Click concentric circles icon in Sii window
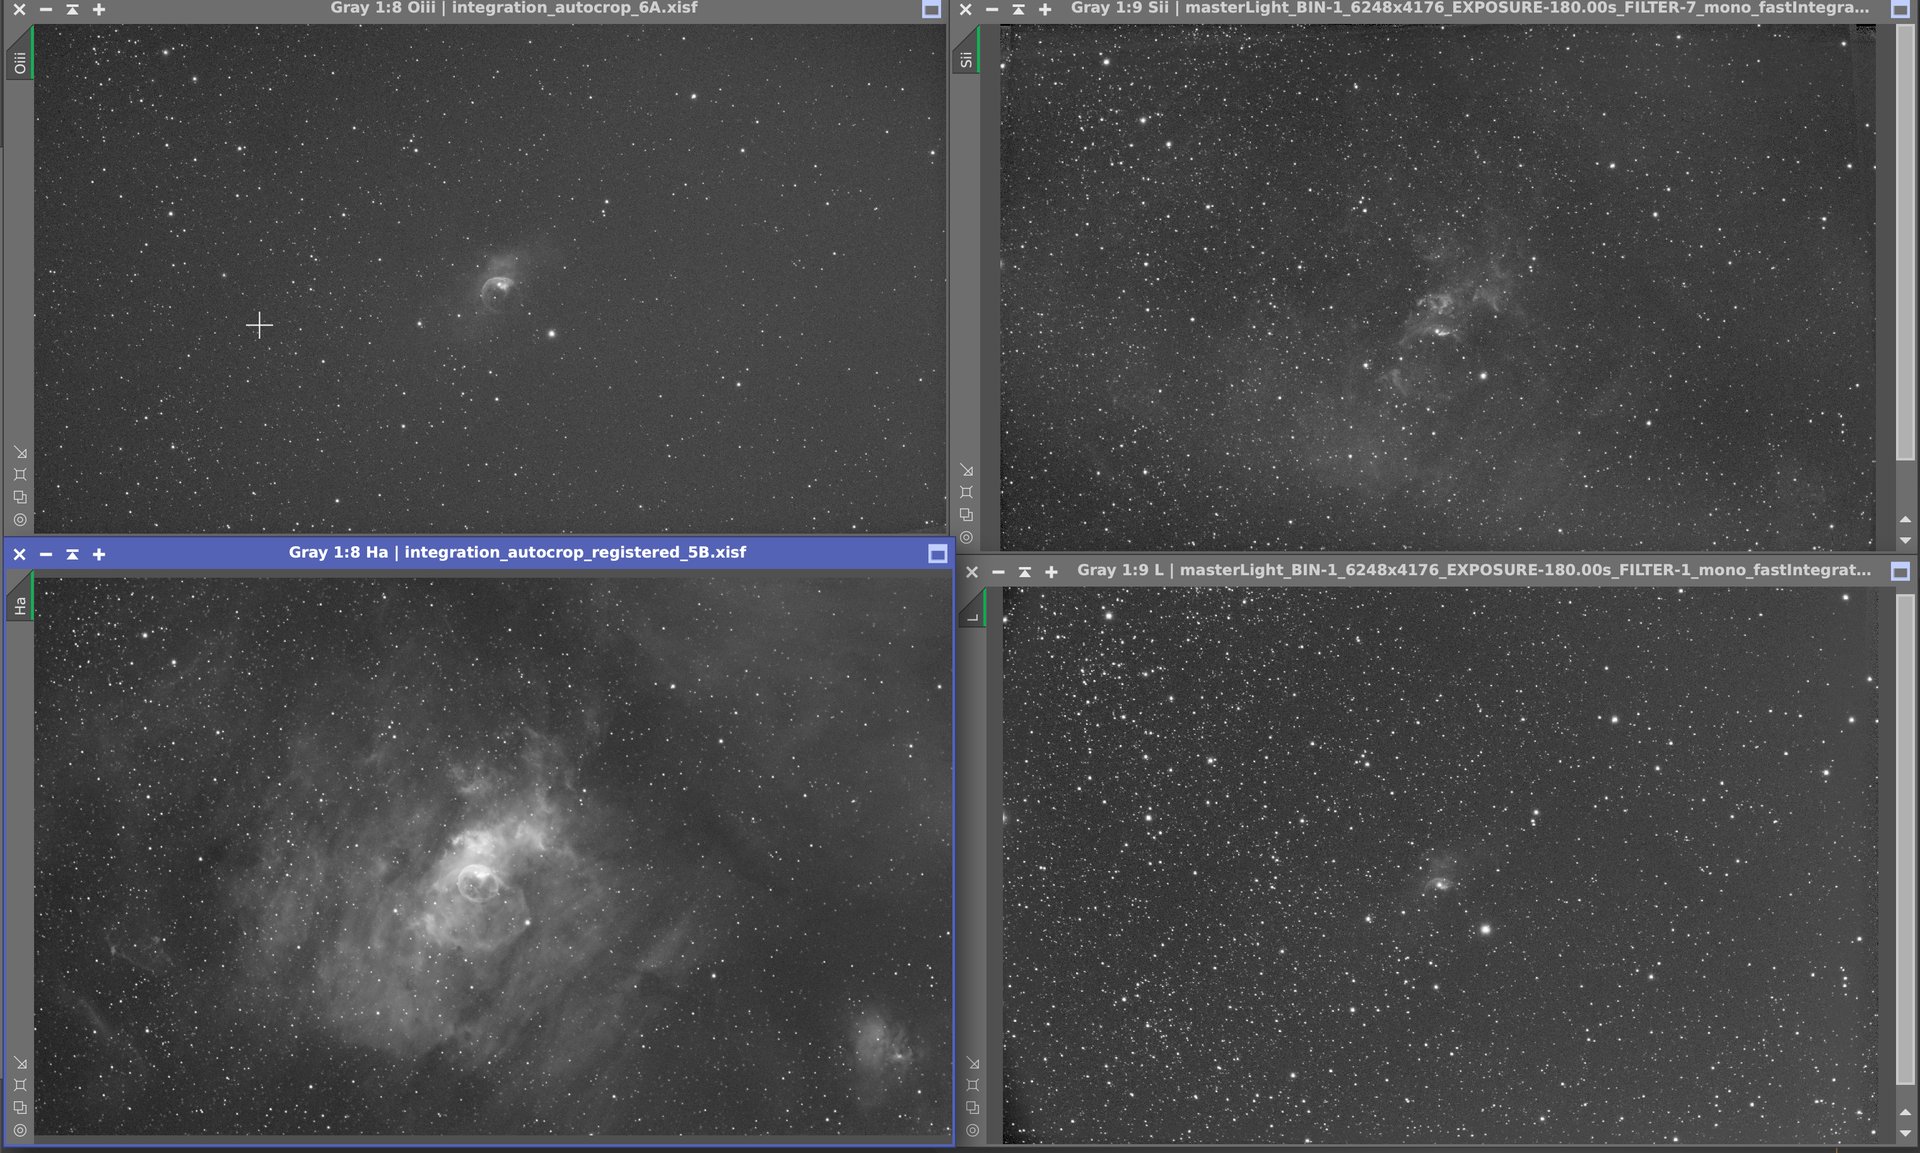This screenshot has height=1153, width=1920. pyautogui.click(x=966, y=537)
